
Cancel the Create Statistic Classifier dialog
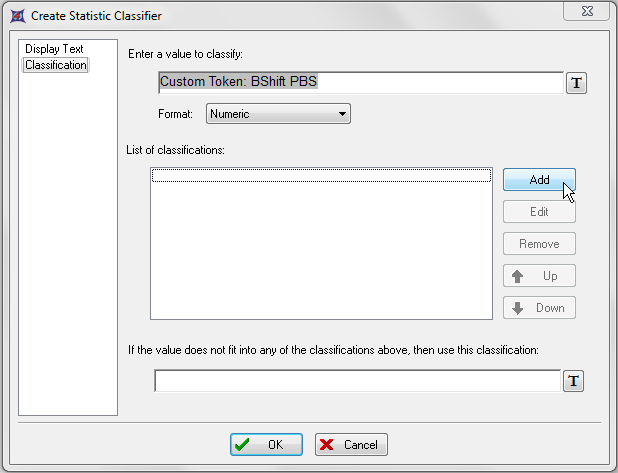click(351, 445)
